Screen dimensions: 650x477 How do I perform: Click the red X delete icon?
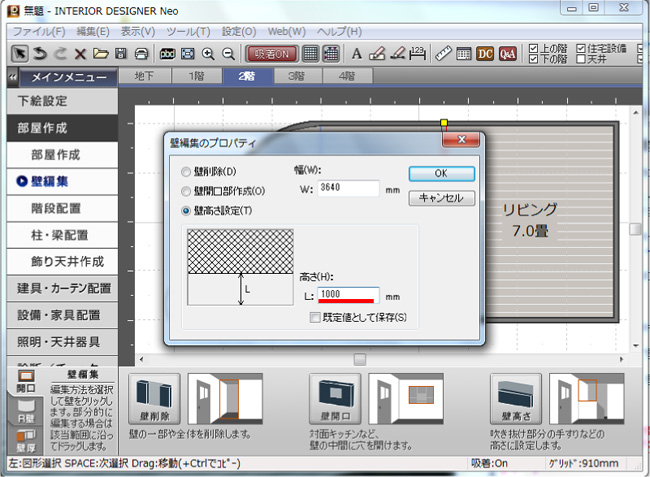click(81, 53)
